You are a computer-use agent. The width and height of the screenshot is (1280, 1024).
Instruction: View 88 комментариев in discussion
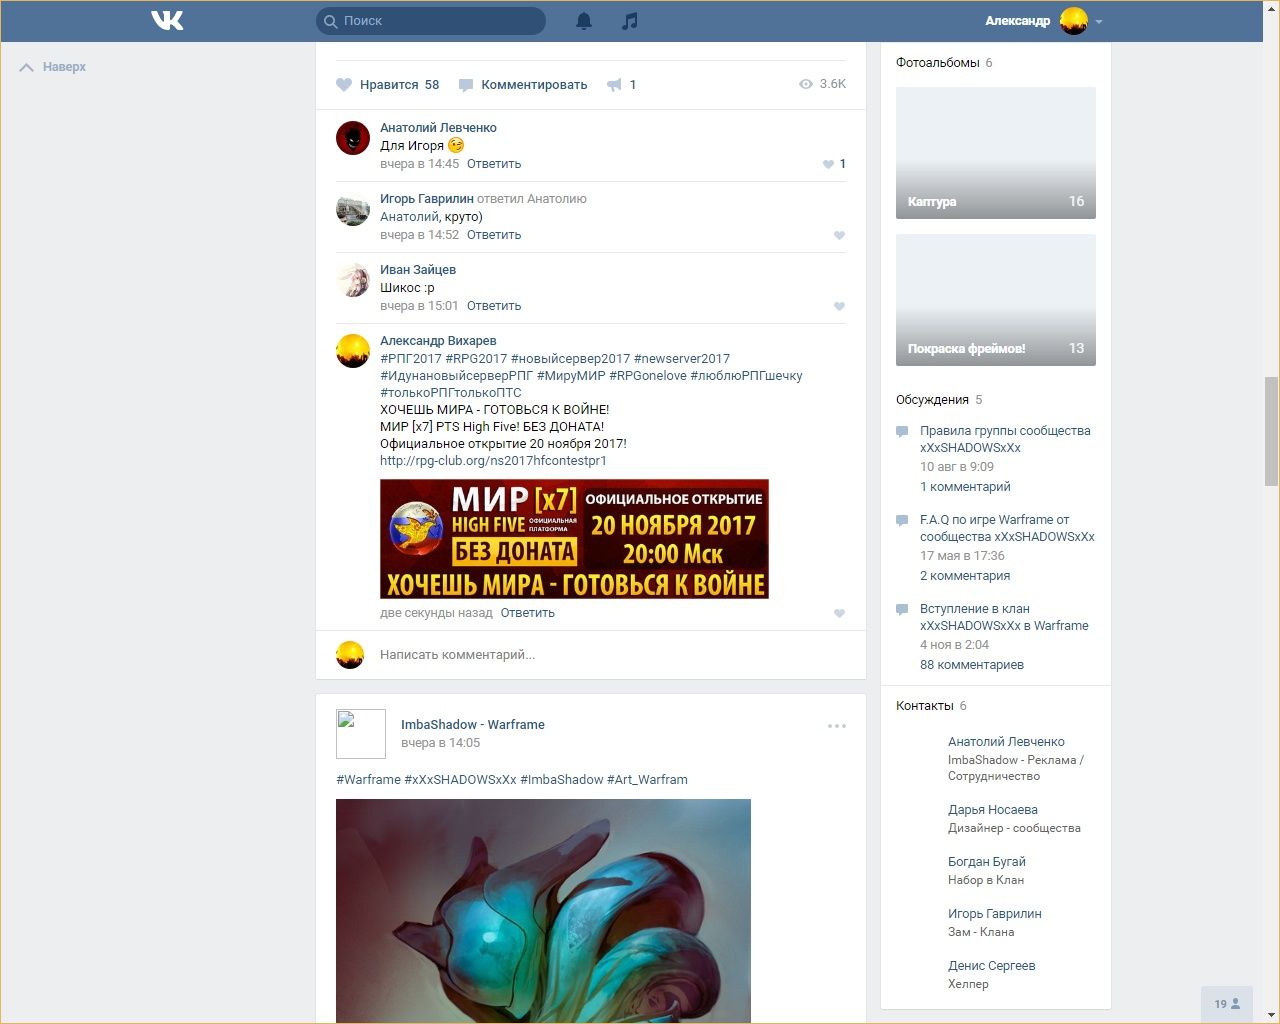(972, 665)
